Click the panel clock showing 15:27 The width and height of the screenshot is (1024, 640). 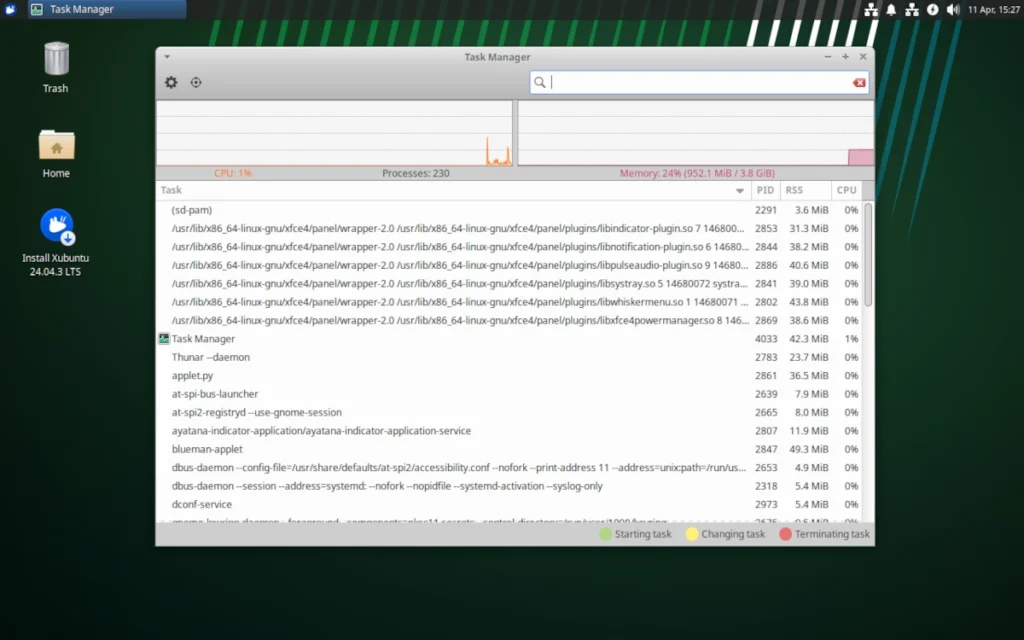click(993, 9)
